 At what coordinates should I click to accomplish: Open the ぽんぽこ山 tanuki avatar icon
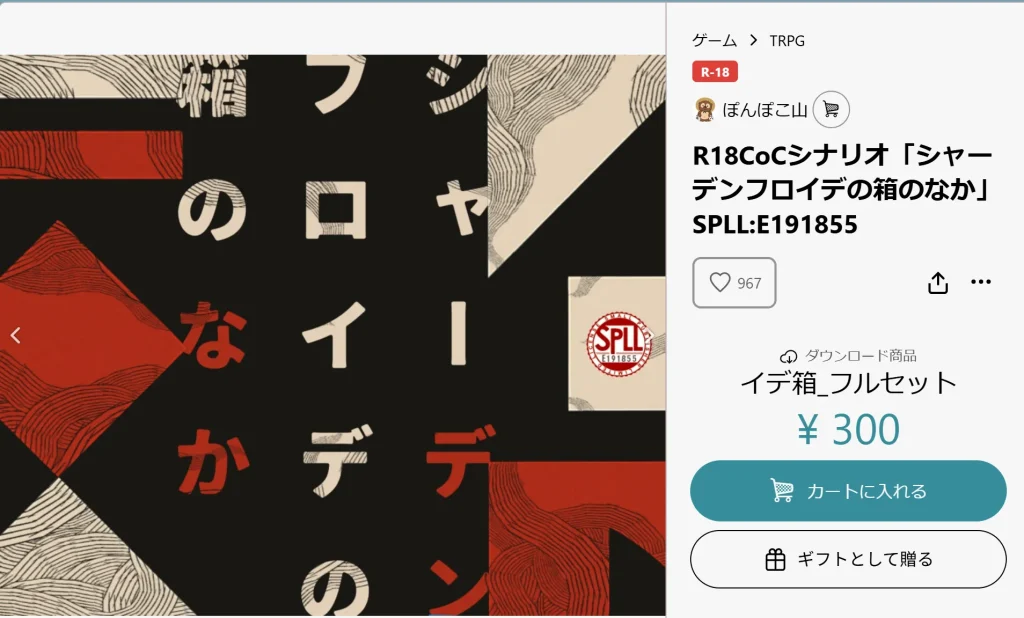[x=705, y=109]
